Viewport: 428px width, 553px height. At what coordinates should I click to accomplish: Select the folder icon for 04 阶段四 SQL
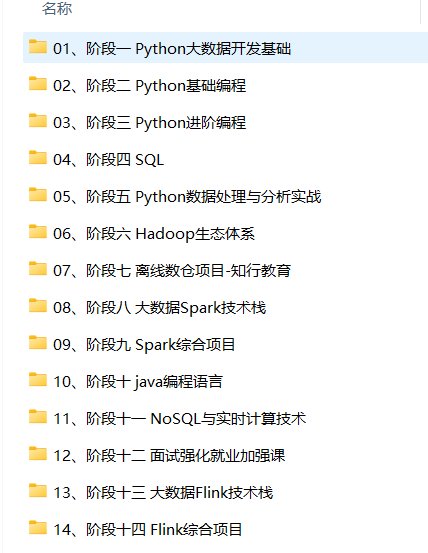point(37,158)
